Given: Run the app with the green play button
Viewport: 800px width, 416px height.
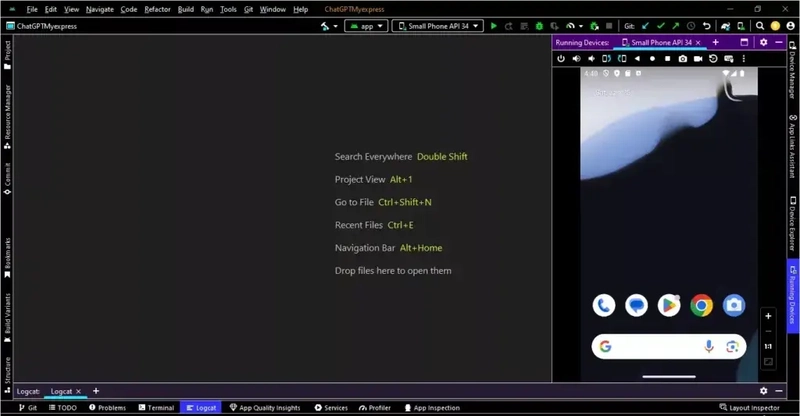Looking at the screenshot, I should (x=494, y=26).
